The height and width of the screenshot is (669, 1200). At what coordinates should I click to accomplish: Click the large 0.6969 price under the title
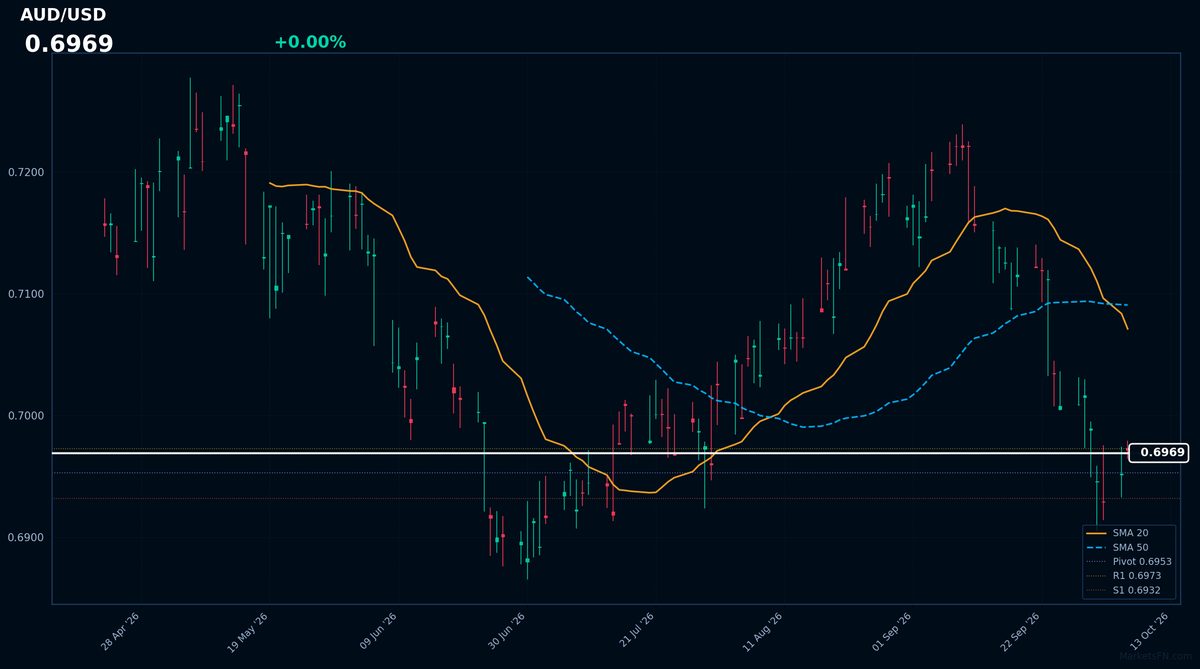point(69,44)
